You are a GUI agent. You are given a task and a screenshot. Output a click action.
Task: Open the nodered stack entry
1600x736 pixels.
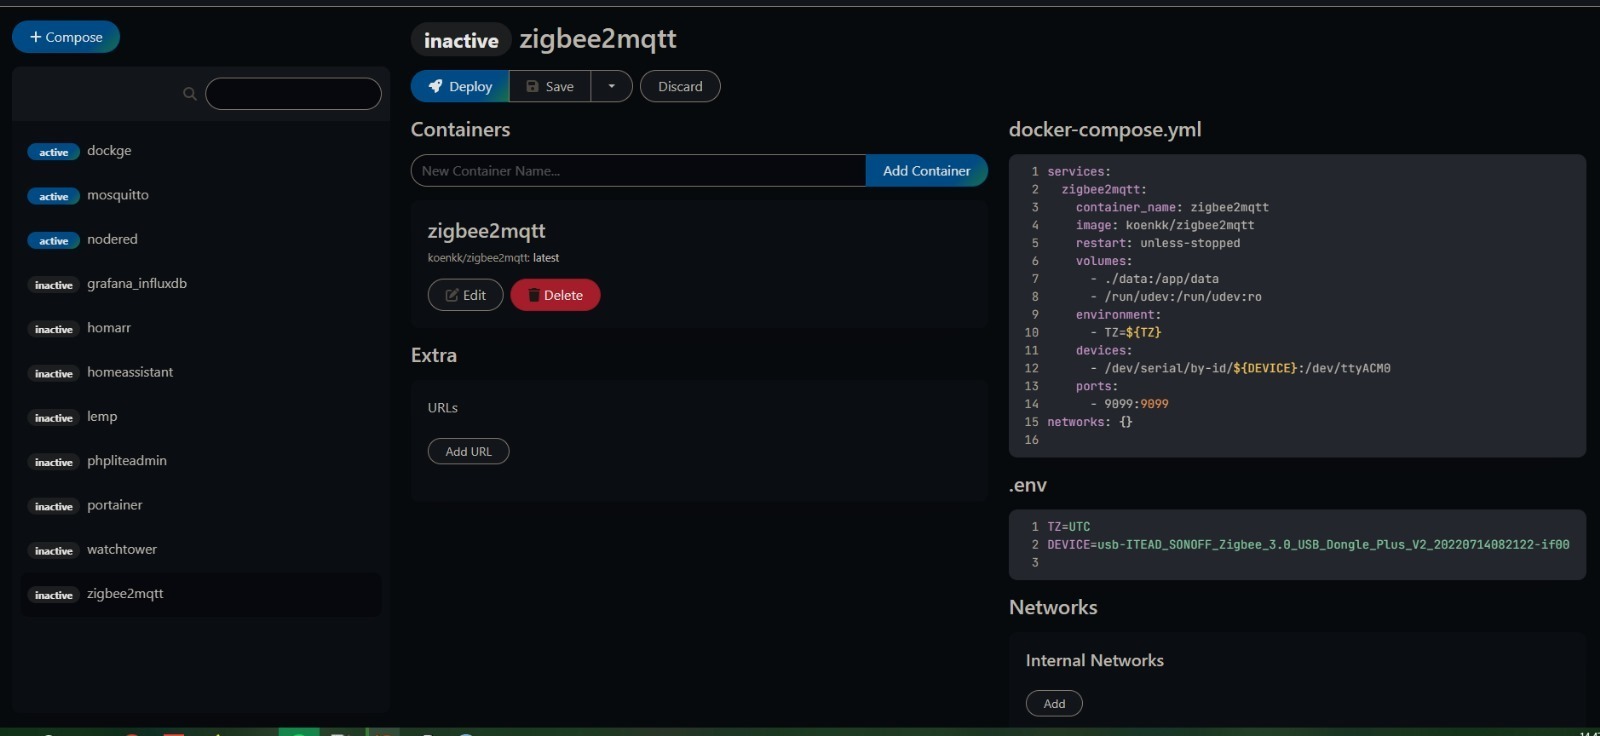tap(112, 240)
